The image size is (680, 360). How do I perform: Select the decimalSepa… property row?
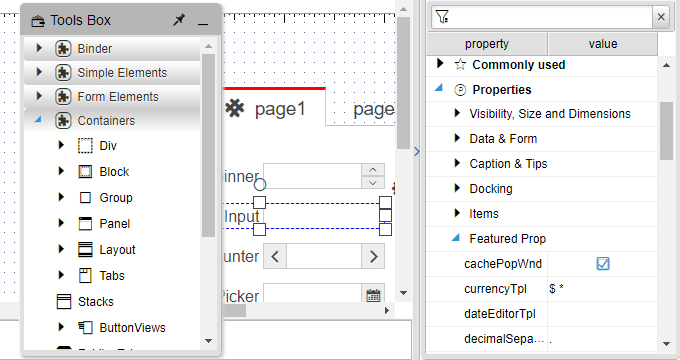(x=542, y=339)
